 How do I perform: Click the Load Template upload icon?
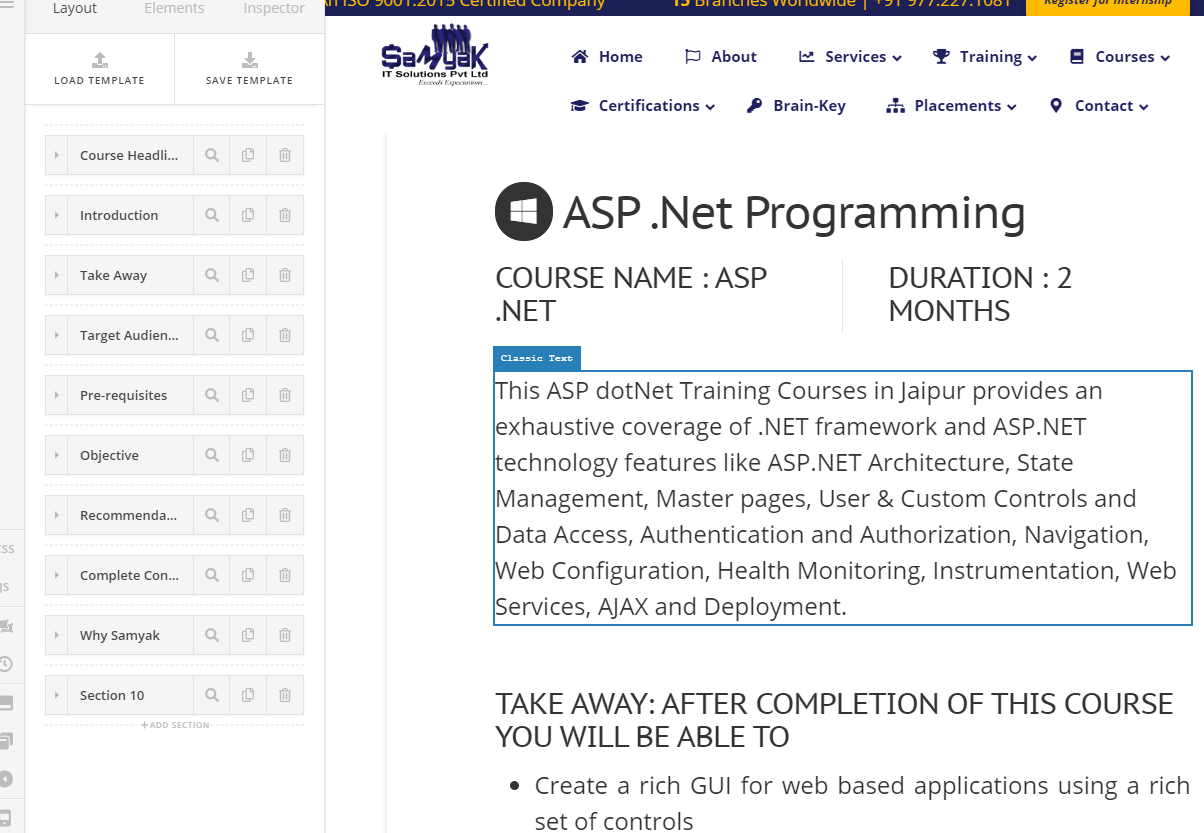click(99, 60)
